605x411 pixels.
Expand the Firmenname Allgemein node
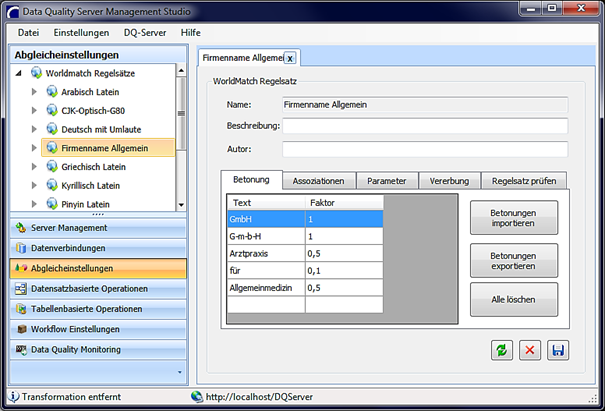point(34,148)
